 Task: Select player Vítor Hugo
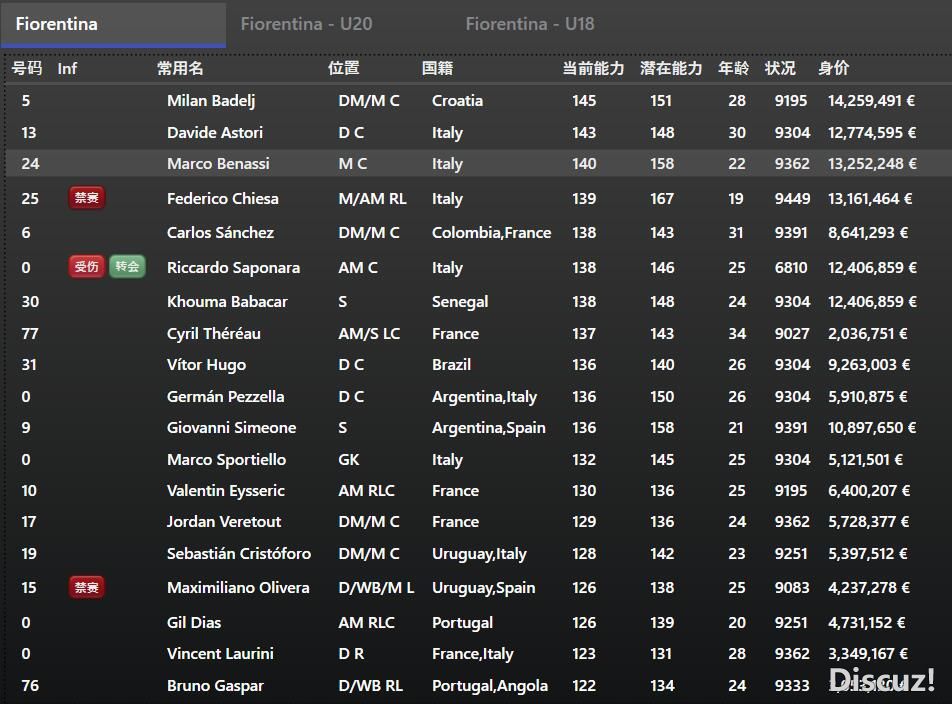tap(206, 365)
